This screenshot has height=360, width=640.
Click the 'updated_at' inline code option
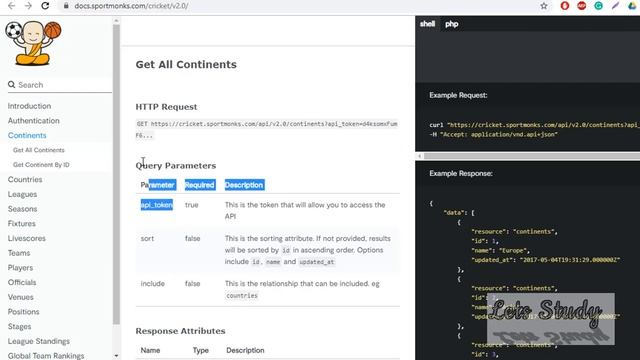(317, 262)
